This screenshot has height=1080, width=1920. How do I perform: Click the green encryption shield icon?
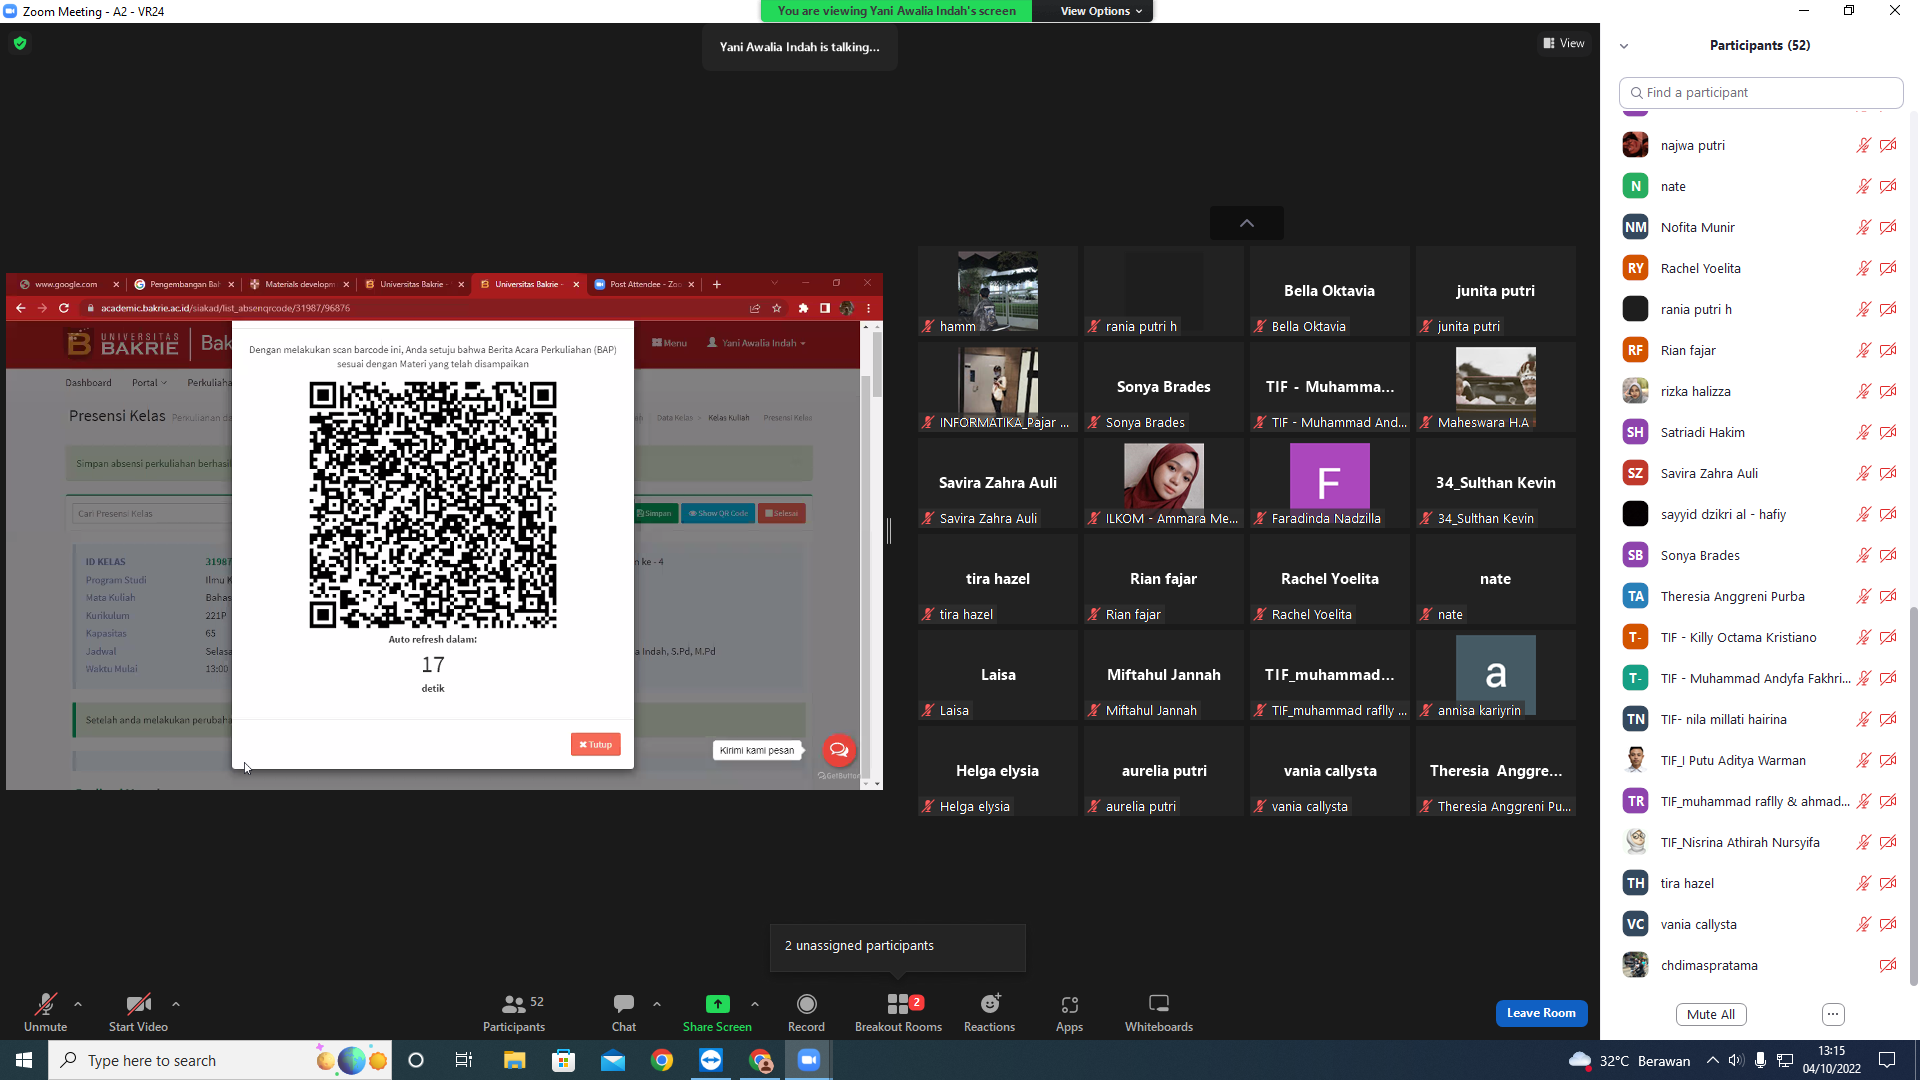click(x=20, y=43)
